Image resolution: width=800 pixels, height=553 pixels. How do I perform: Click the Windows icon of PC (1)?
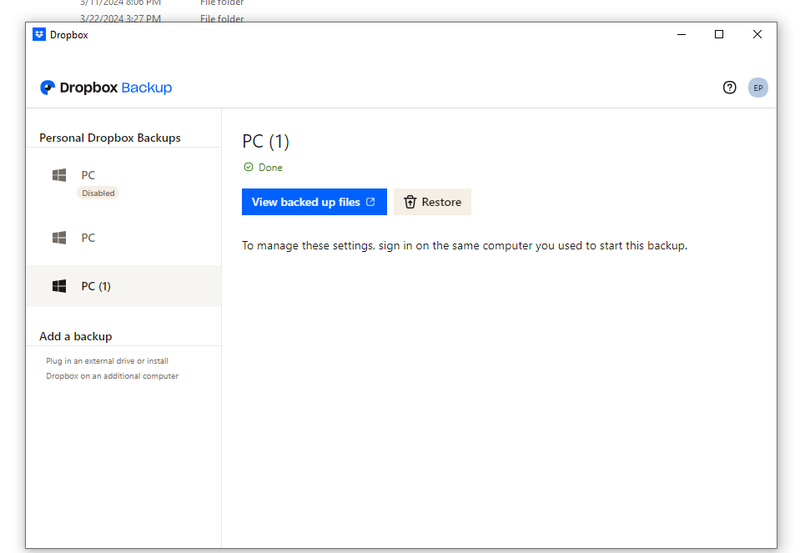pos(59,286)
